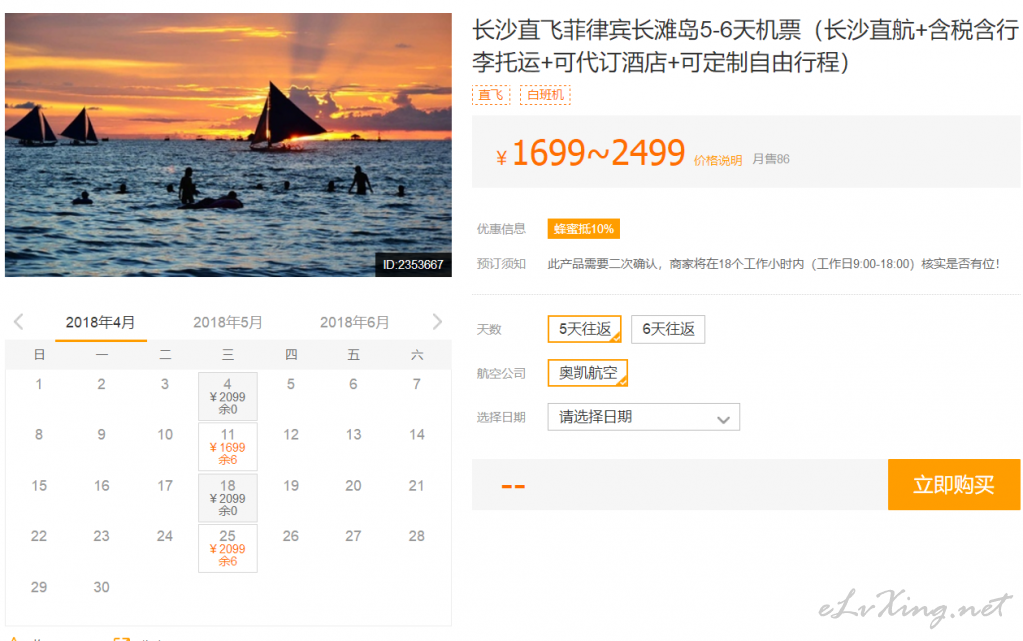
Task: Switch calendar to 2018年4月 tab
Action: (x=100, y=322)
